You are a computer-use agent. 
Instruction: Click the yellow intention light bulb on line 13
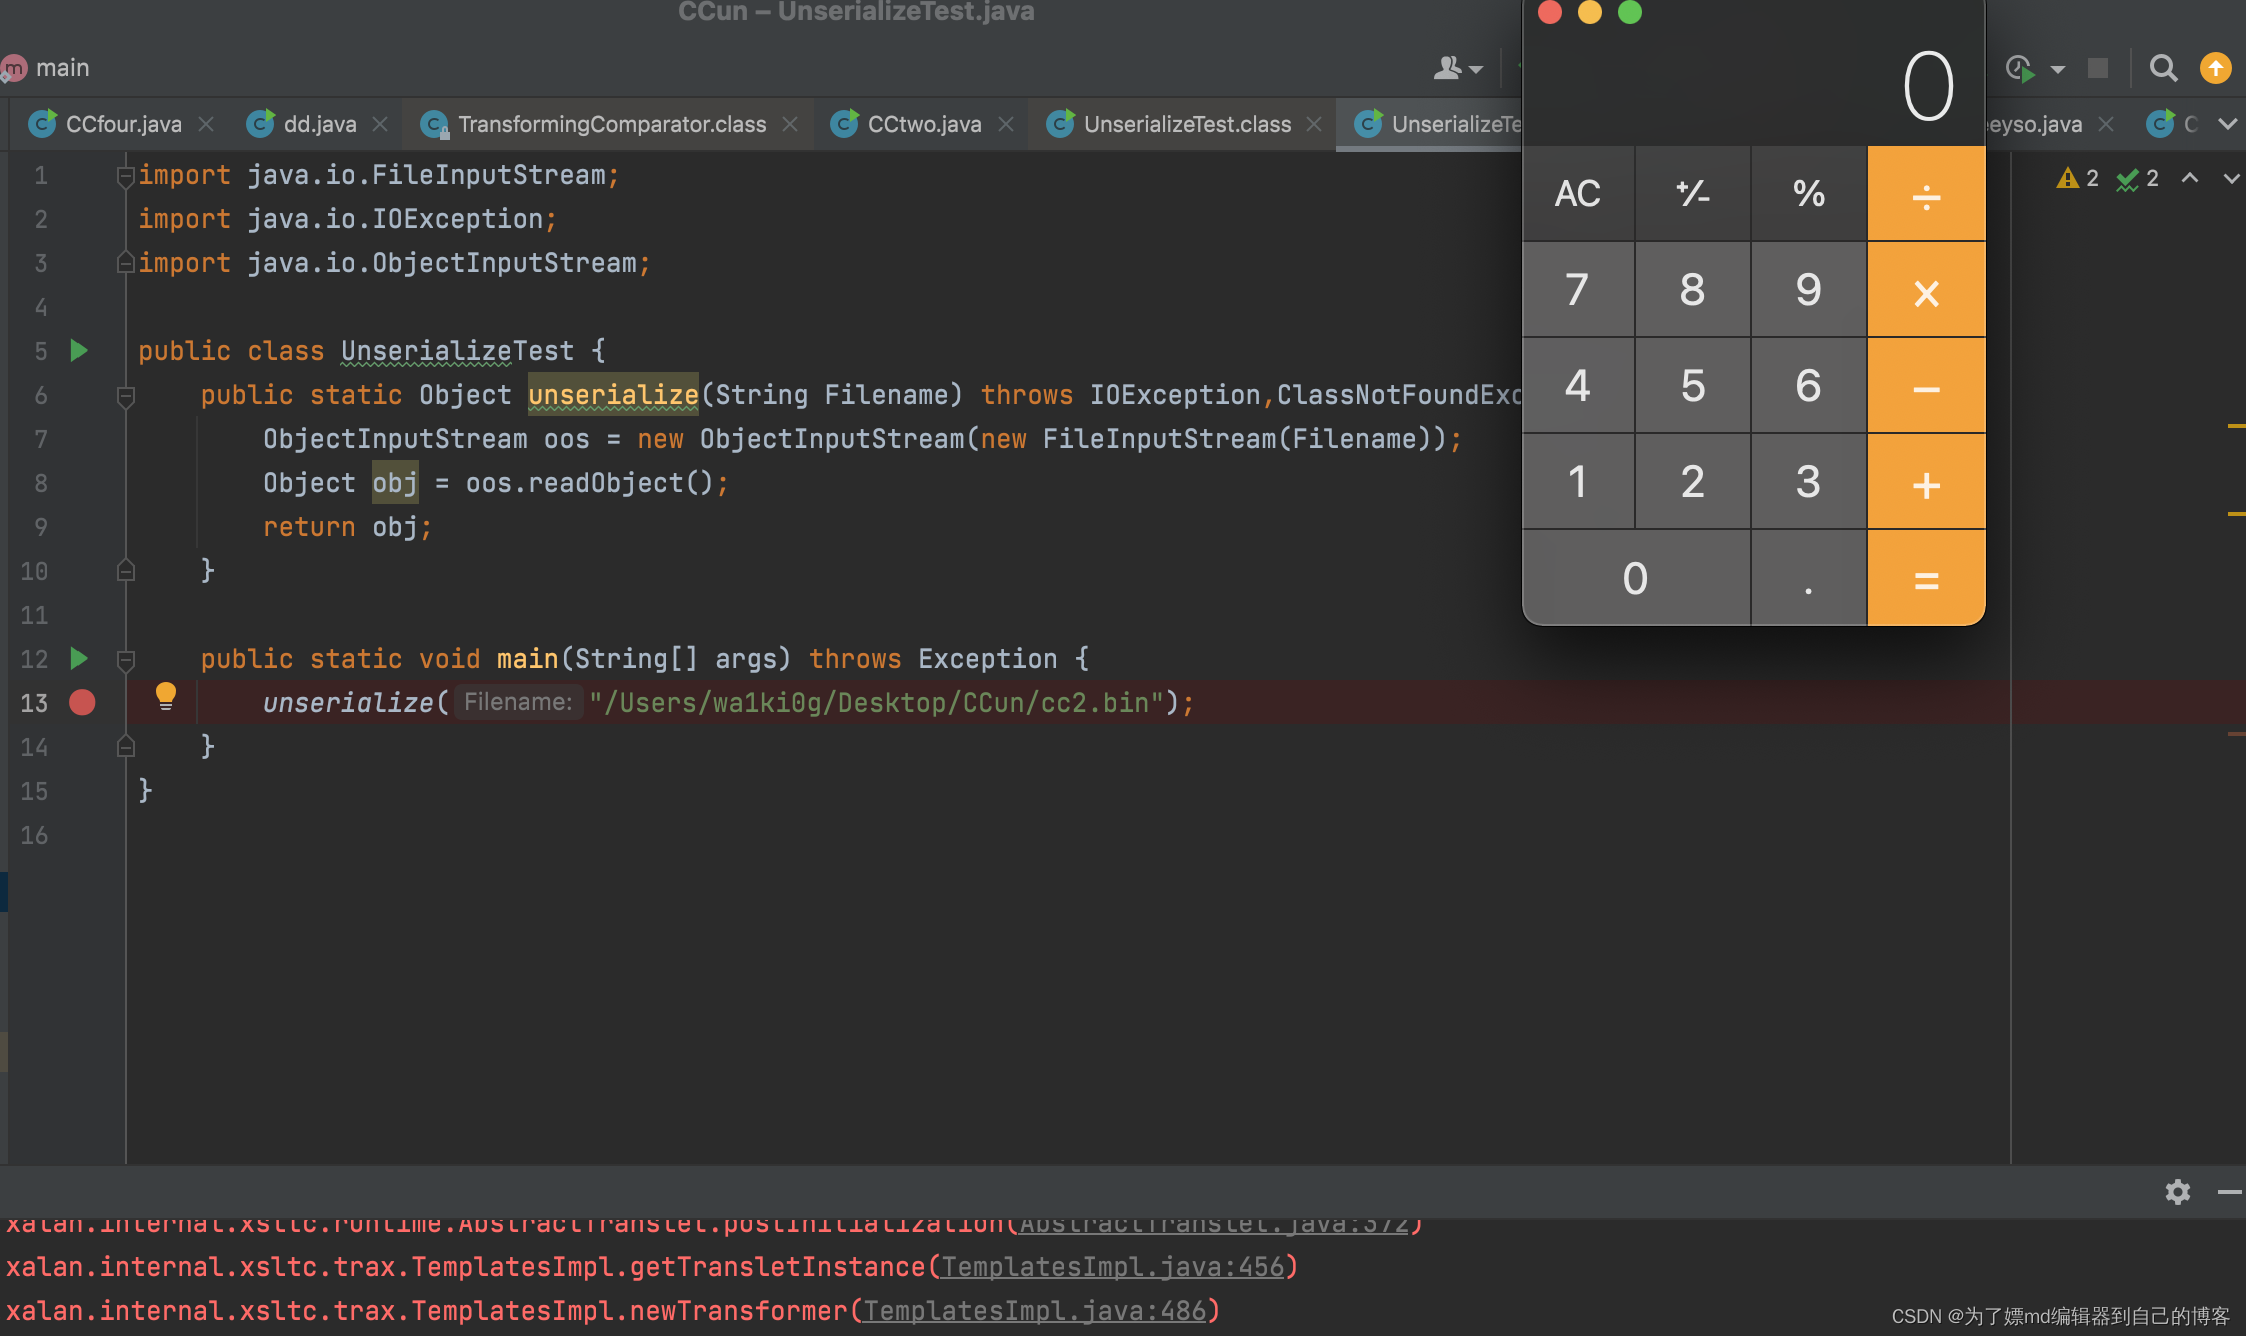(166, 696)
